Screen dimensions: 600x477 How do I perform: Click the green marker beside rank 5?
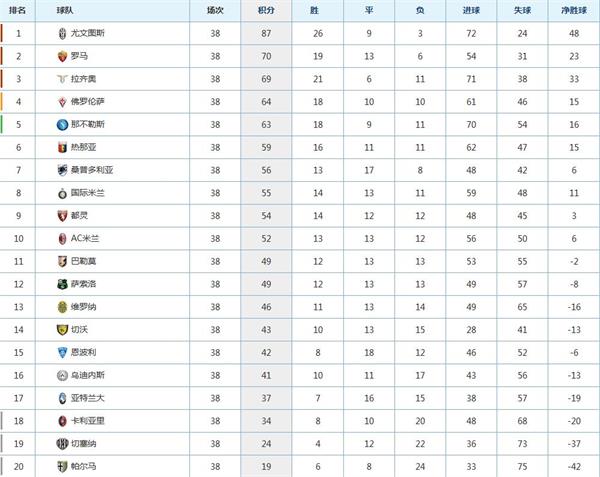pyautogui.click(x=2, y=124)
